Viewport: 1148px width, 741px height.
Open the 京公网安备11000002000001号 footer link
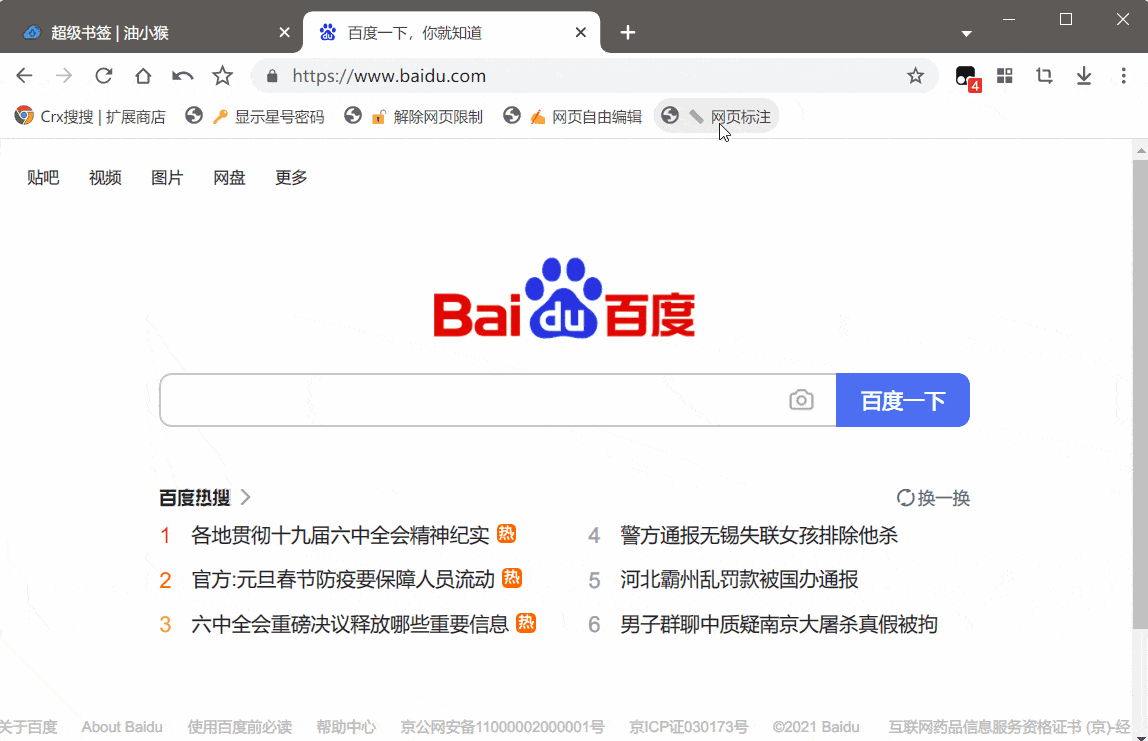pos(502,727)
